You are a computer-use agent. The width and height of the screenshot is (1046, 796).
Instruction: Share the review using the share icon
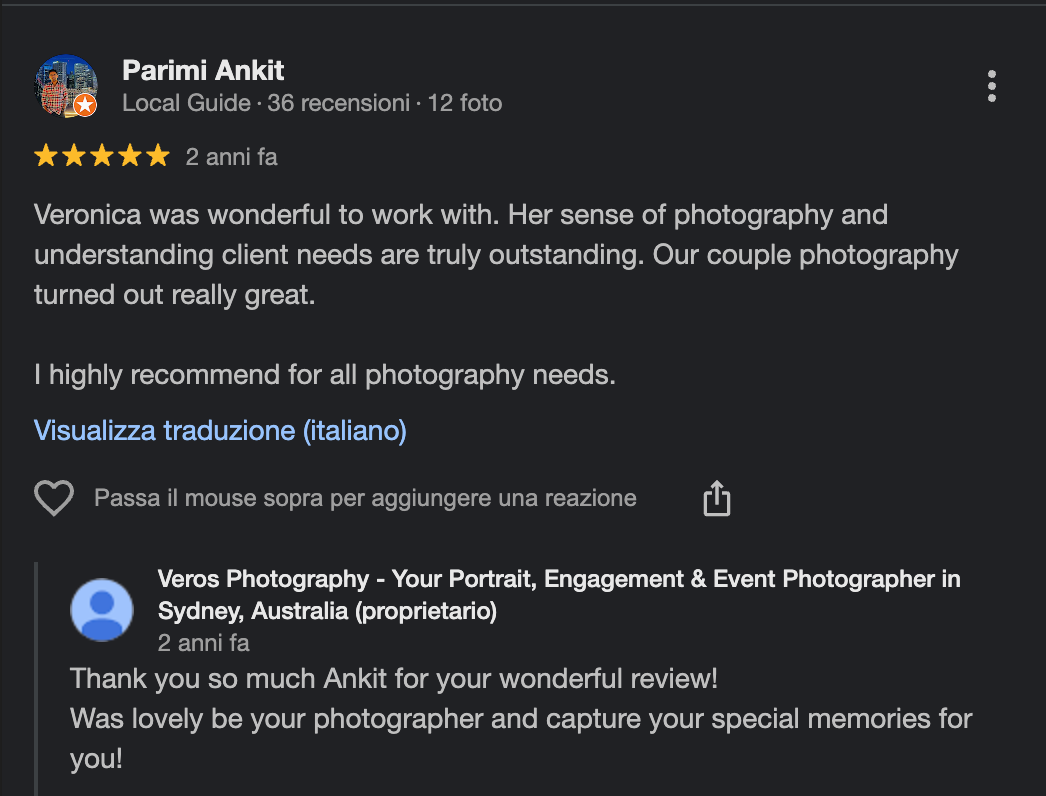pos(717,498)
